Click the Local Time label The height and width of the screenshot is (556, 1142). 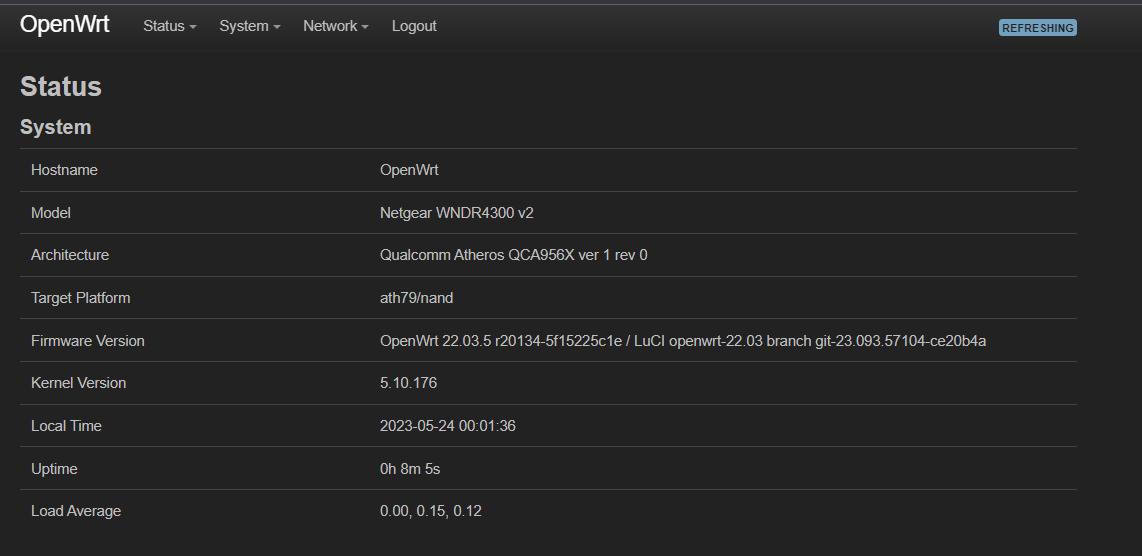(x=66, y=426)
